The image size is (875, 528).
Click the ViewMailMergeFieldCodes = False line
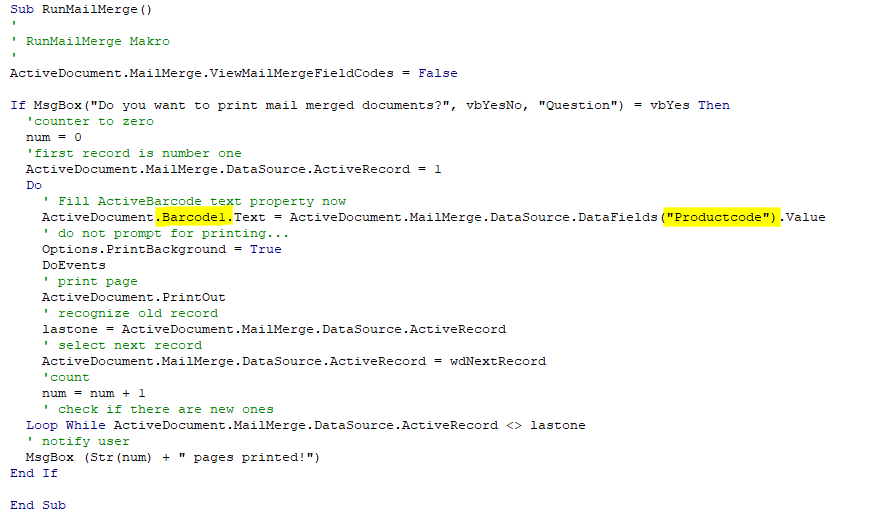coord(234,73)
